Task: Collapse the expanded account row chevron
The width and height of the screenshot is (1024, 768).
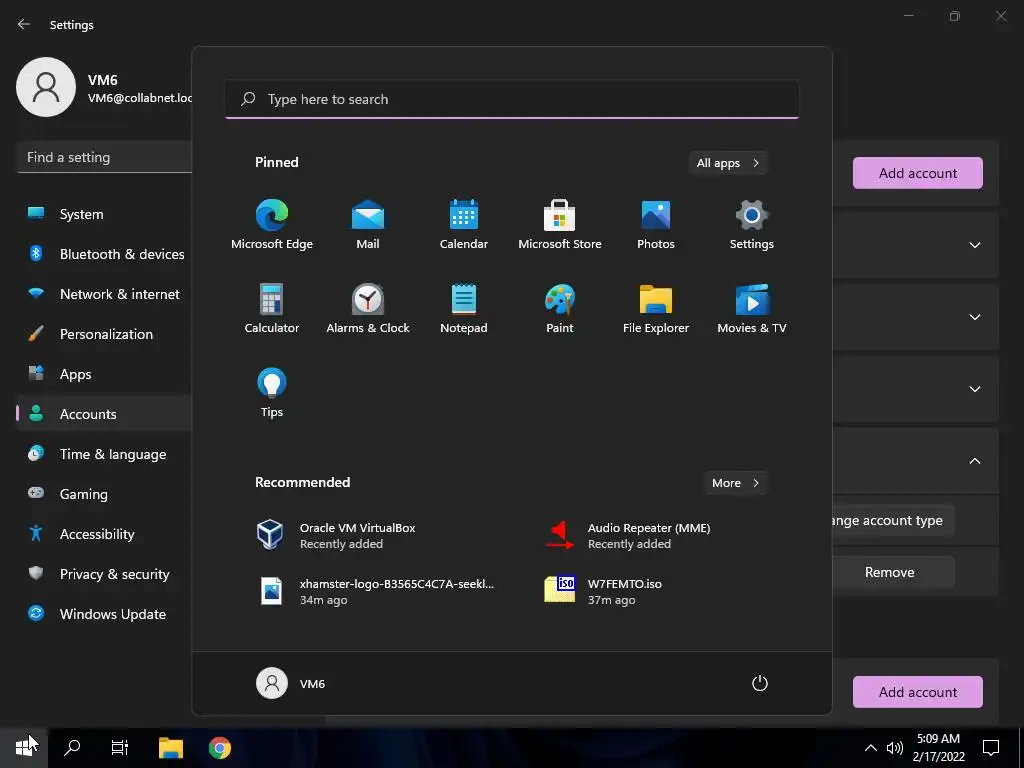Action: pos(975,461)
